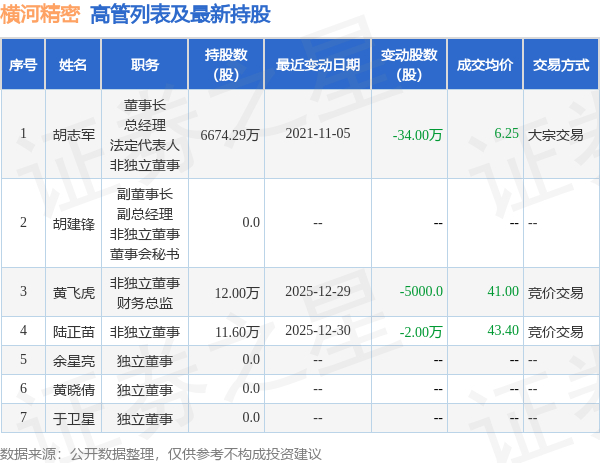Click change value -5000.0
Viewport: 600px width, 463px height.
point(421,291)
